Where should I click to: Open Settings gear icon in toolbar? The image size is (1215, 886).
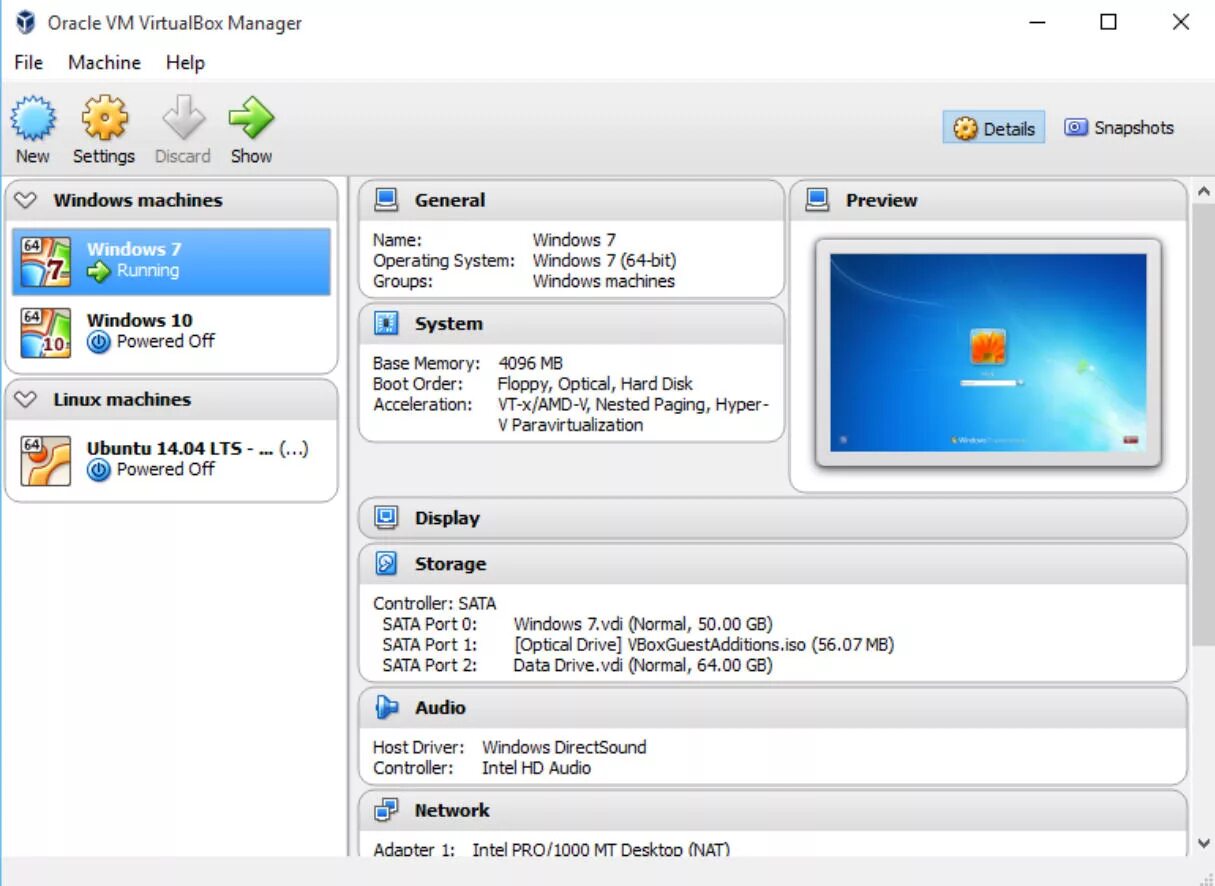tap(104, 119)
